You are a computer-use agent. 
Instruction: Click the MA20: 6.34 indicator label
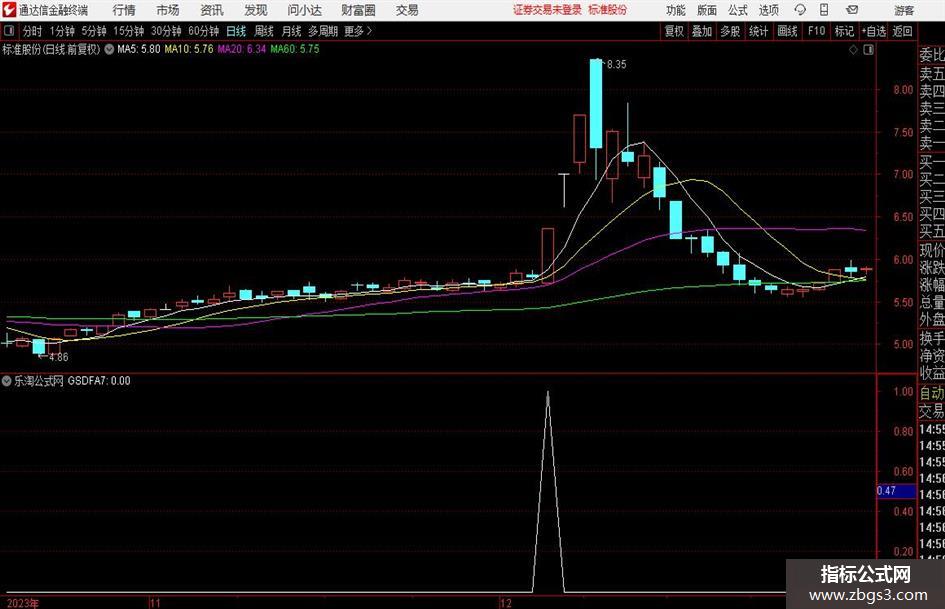coord(242,49)
